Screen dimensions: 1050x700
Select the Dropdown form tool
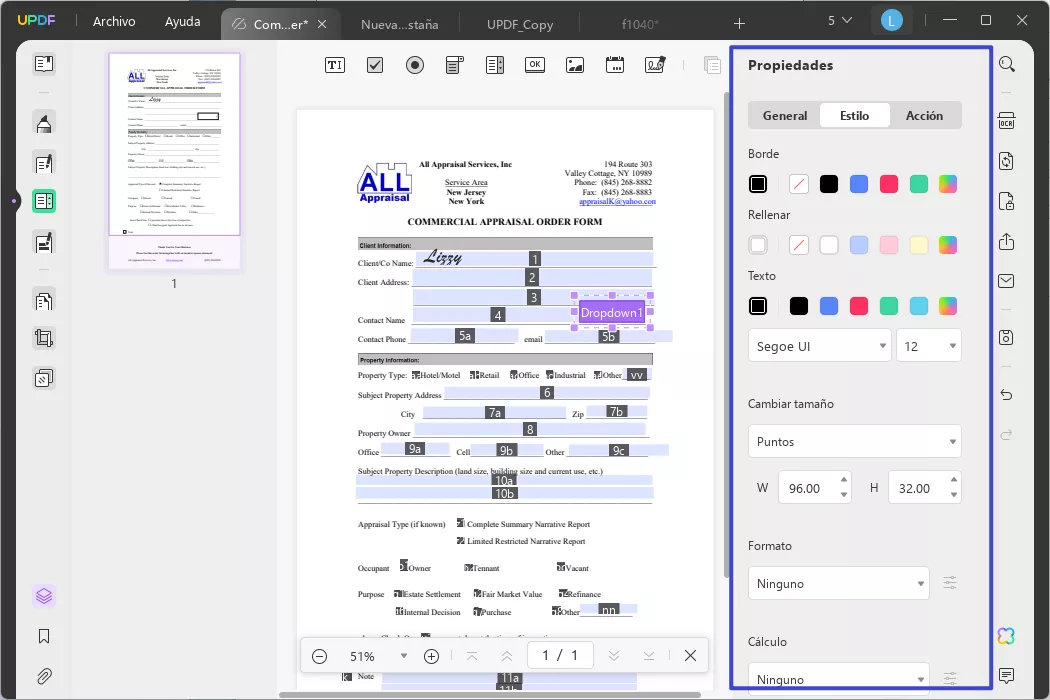(x=455, y=65)
